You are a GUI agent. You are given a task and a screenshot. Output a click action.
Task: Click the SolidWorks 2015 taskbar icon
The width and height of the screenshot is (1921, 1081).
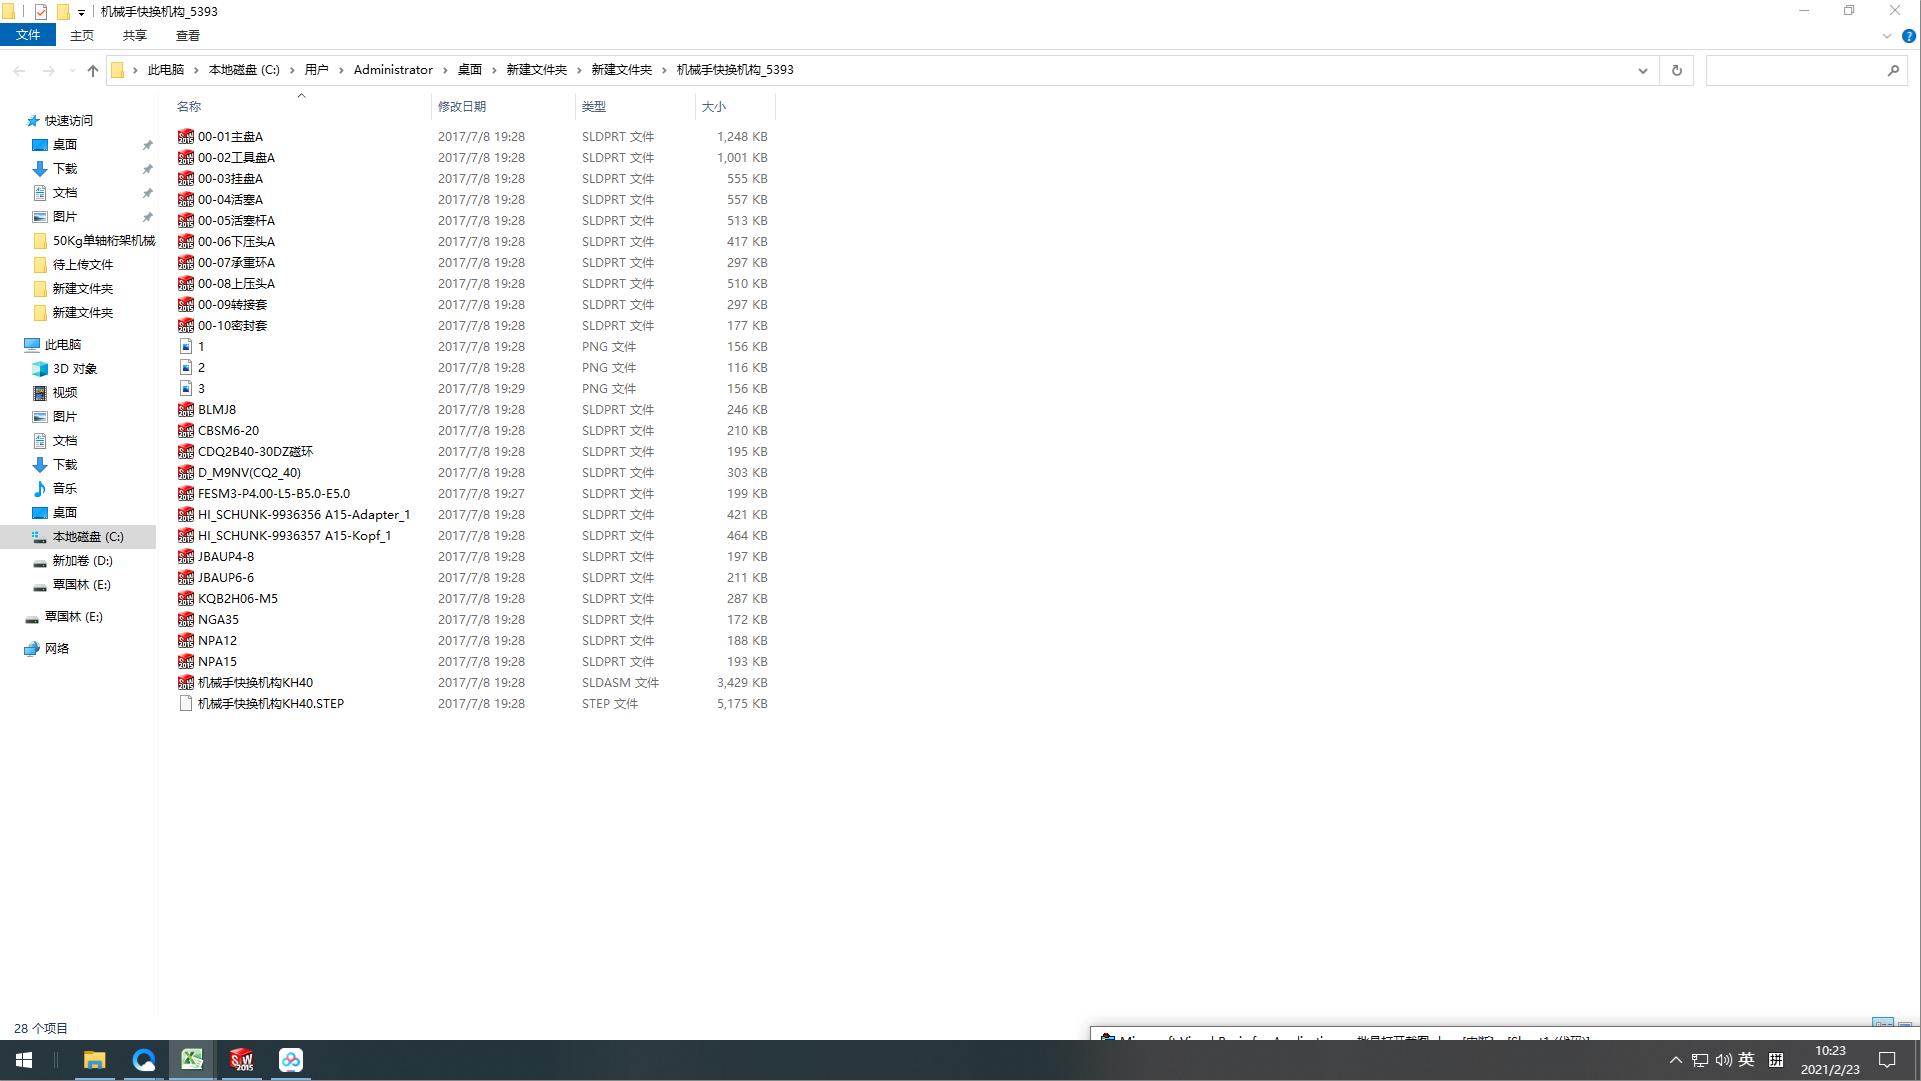[x=241, y=1060]
